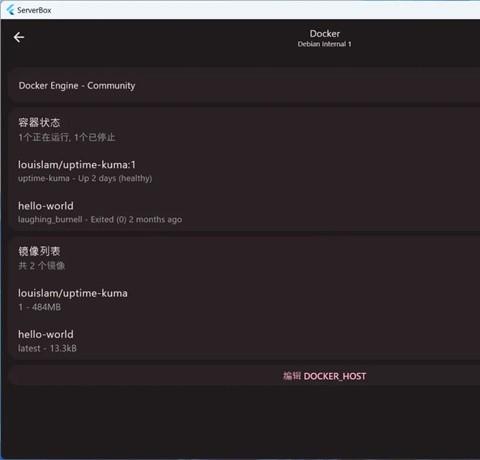This screenshot has height=460, width=480.
Task: Select the latest - 13.3kB size text
Action: (47, 348)
